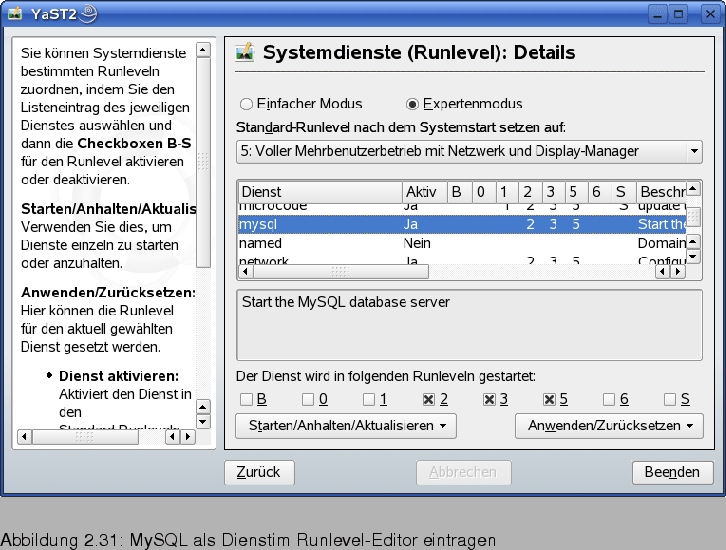The width and height of the screenshot is (726, 550).
Task: Click the Zurück button
Action: click(x=259, y=472)
